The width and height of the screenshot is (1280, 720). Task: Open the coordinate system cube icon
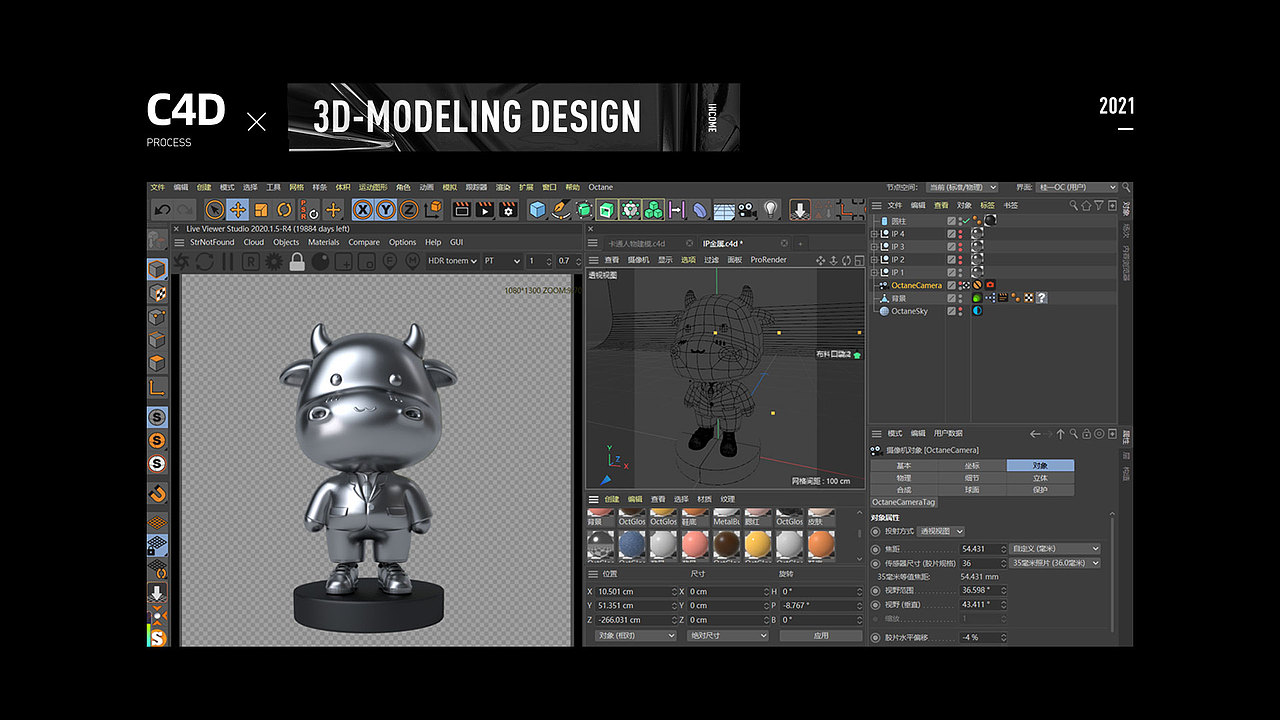click(433, 210)
